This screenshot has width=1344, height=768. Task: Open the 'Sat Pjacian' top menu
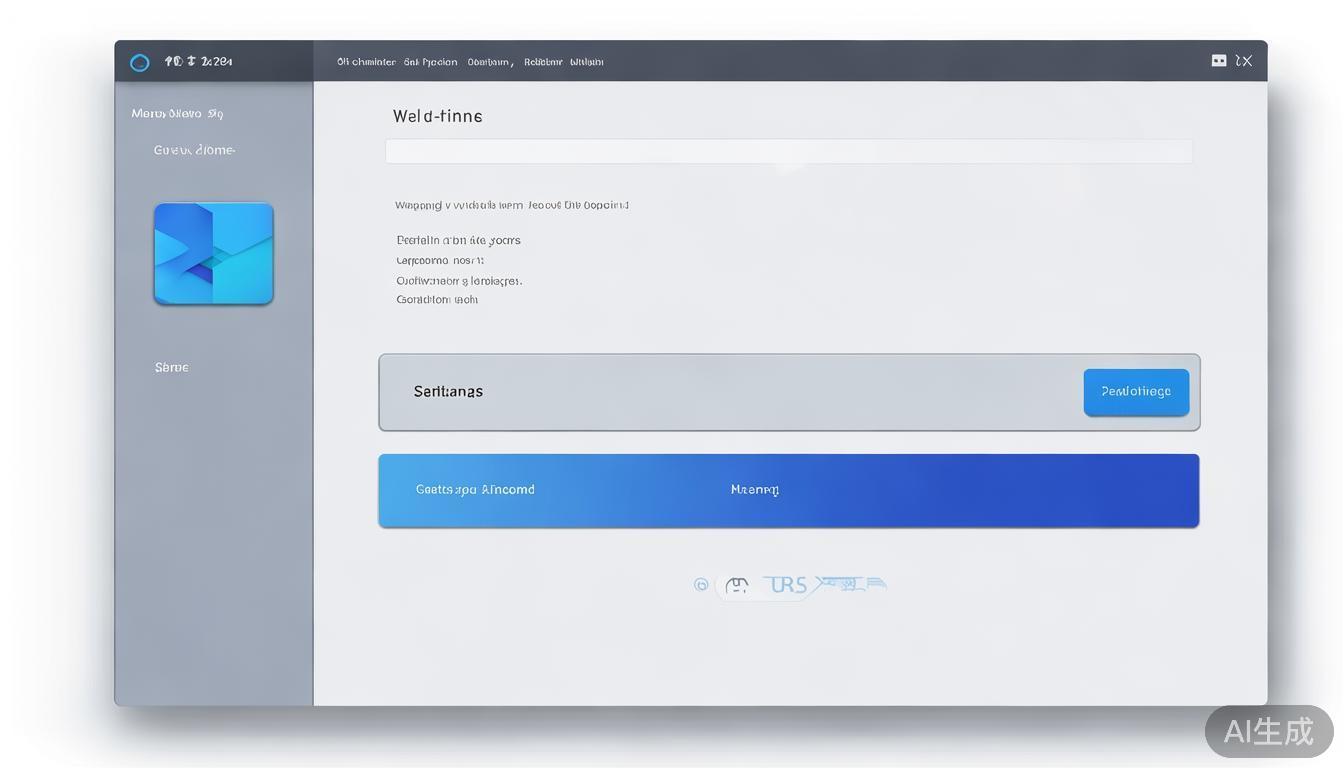tap(430, 62)
